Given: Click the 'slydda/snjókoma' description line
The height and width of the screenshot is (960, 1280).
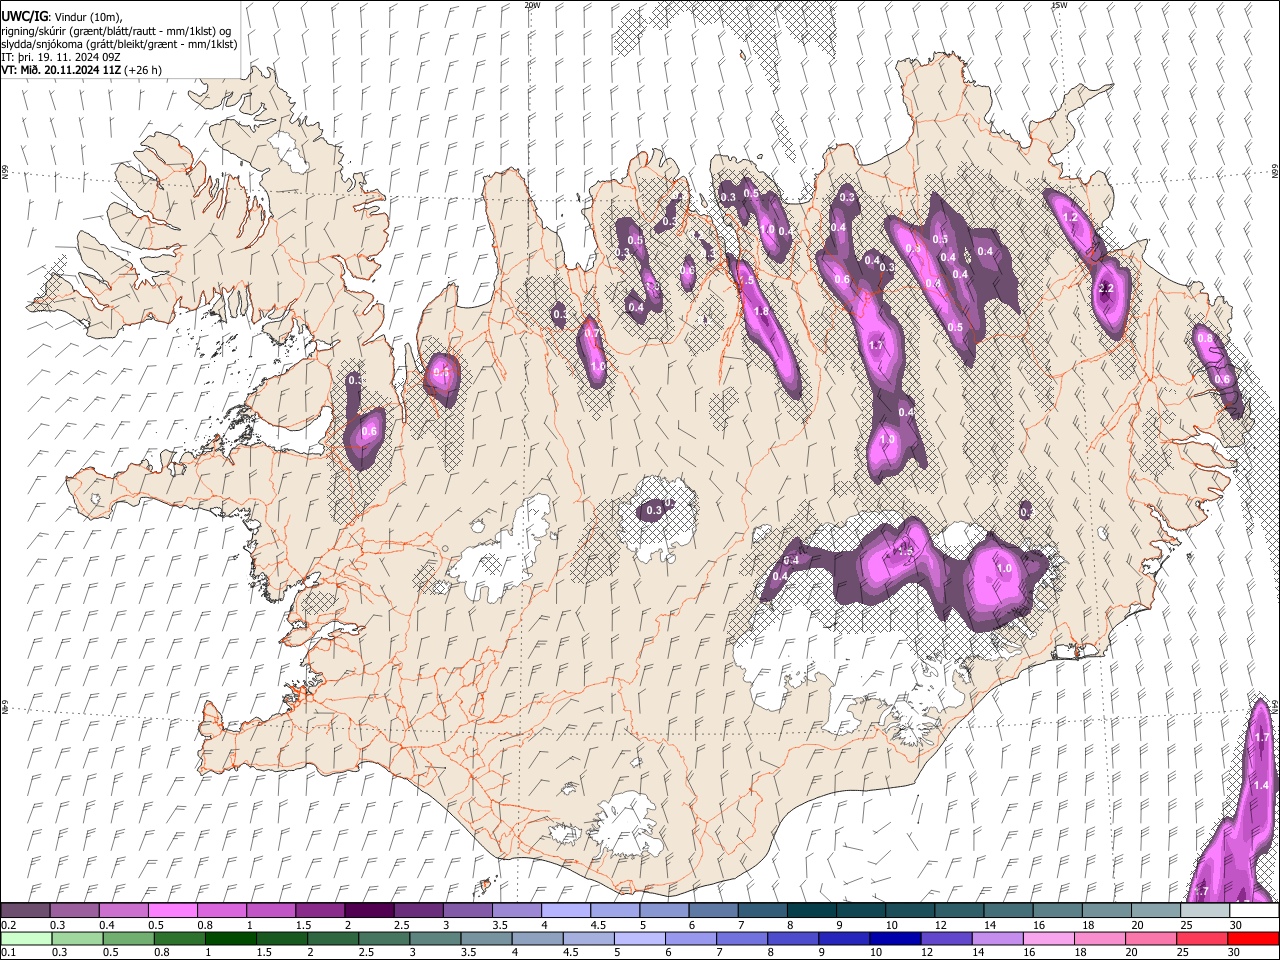Looking at the screenshot, I should [x=119, y=44].
